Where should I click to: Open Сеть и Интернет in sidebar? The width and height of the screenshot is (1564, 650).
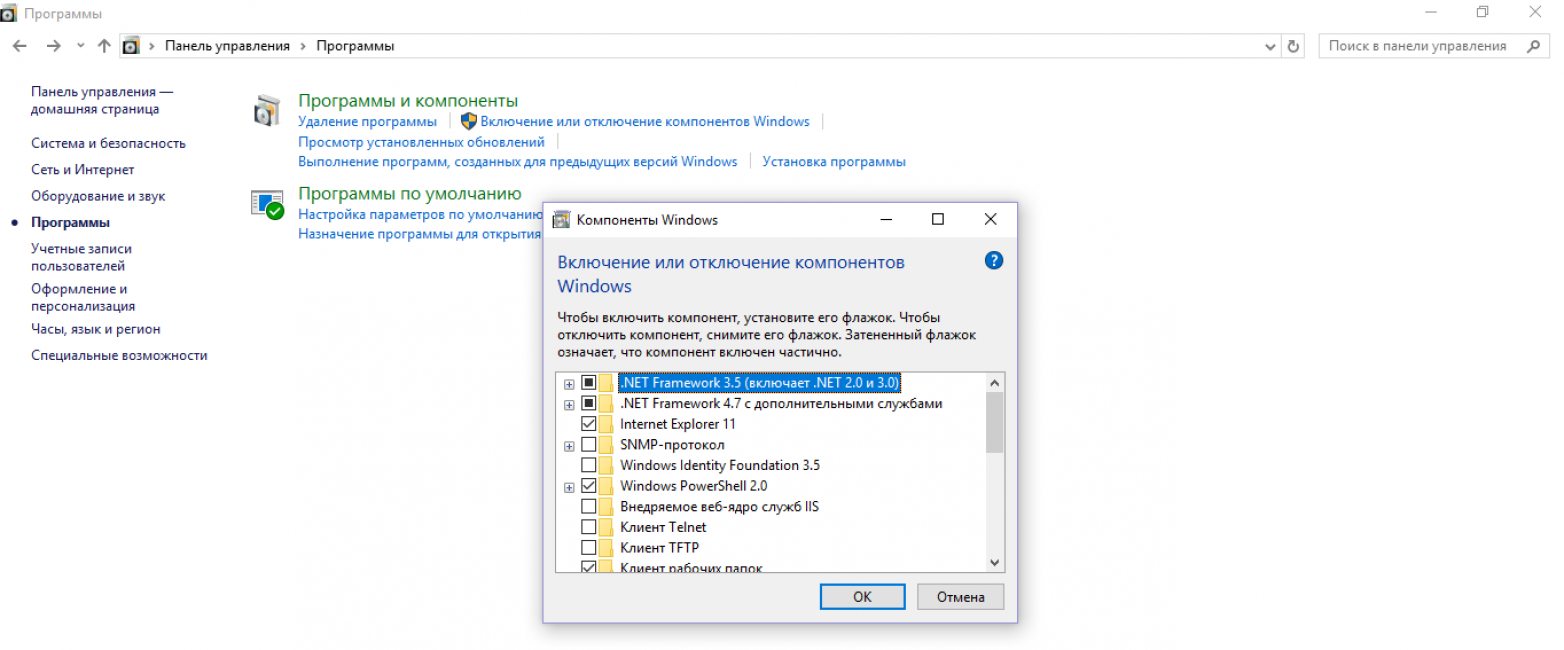click(82, 170)
